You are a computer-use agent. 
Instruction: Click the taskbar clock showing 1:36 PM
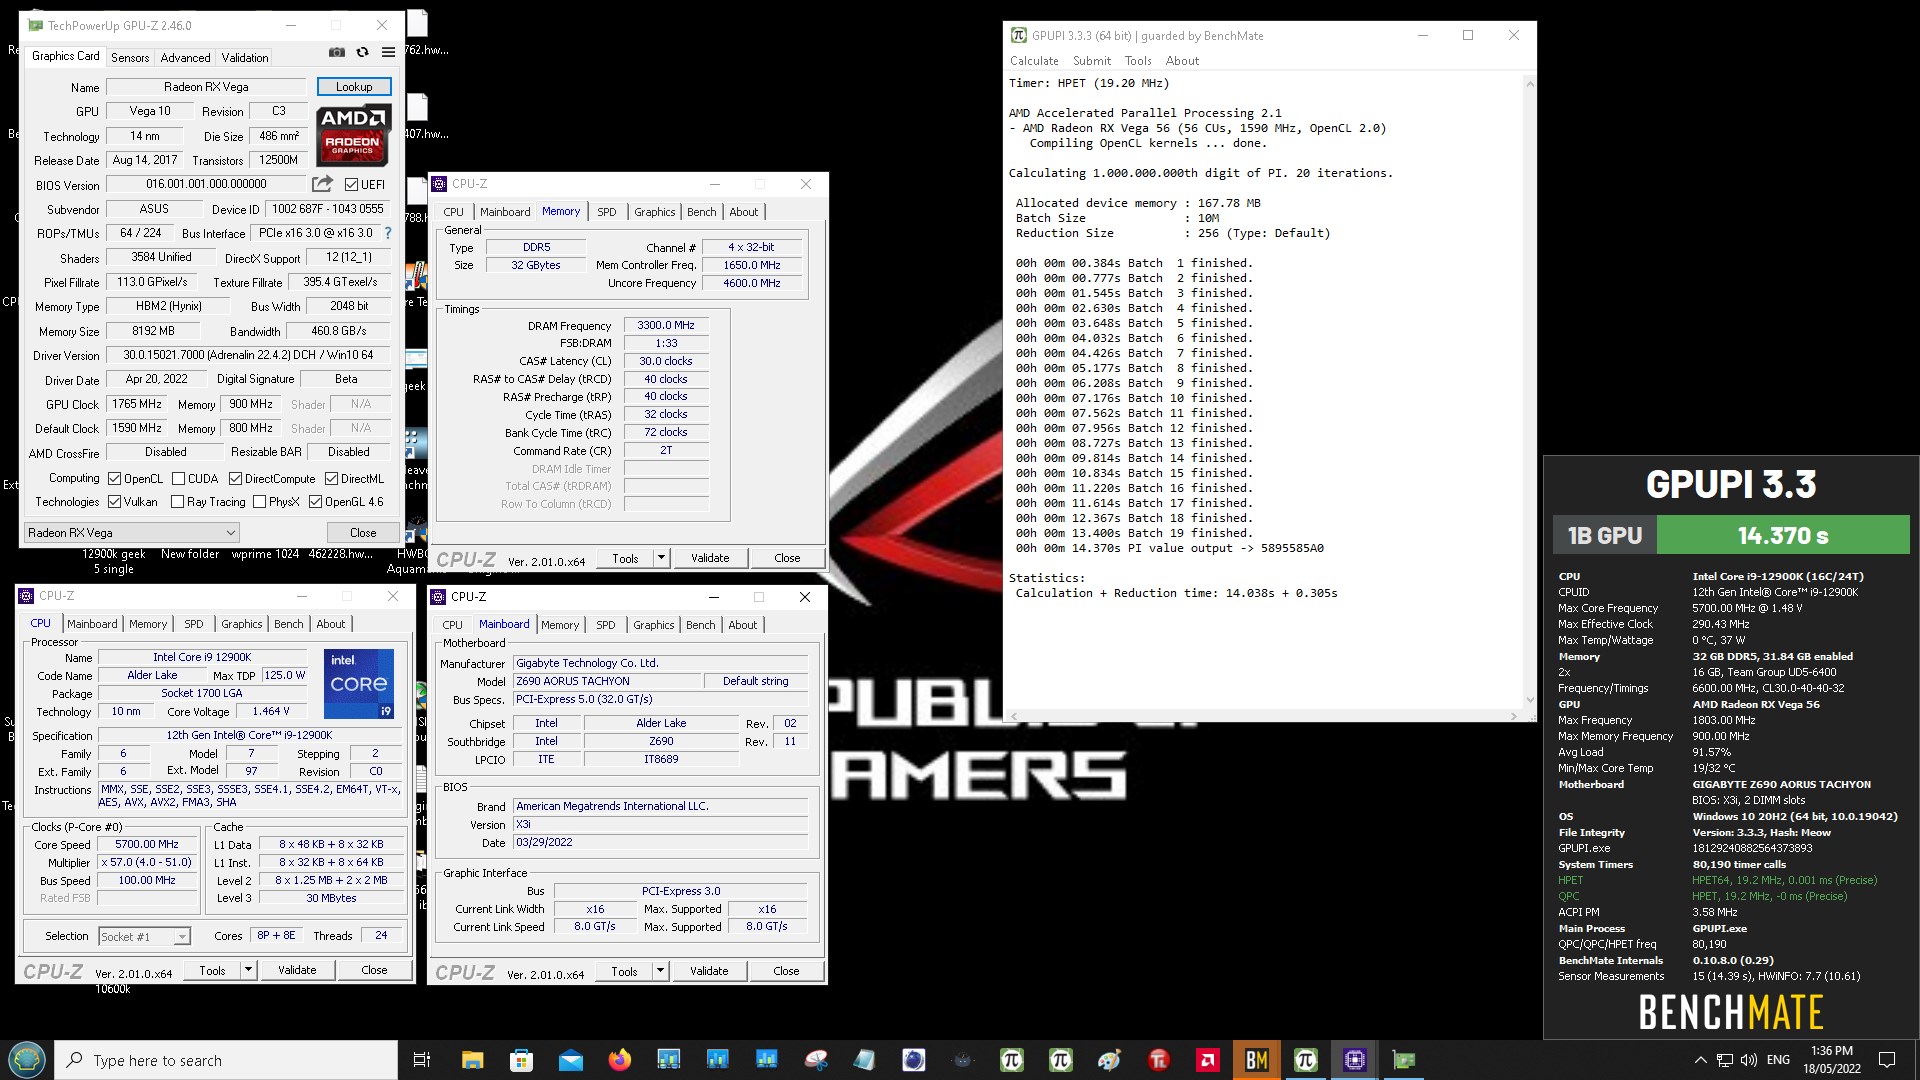1831,1060
